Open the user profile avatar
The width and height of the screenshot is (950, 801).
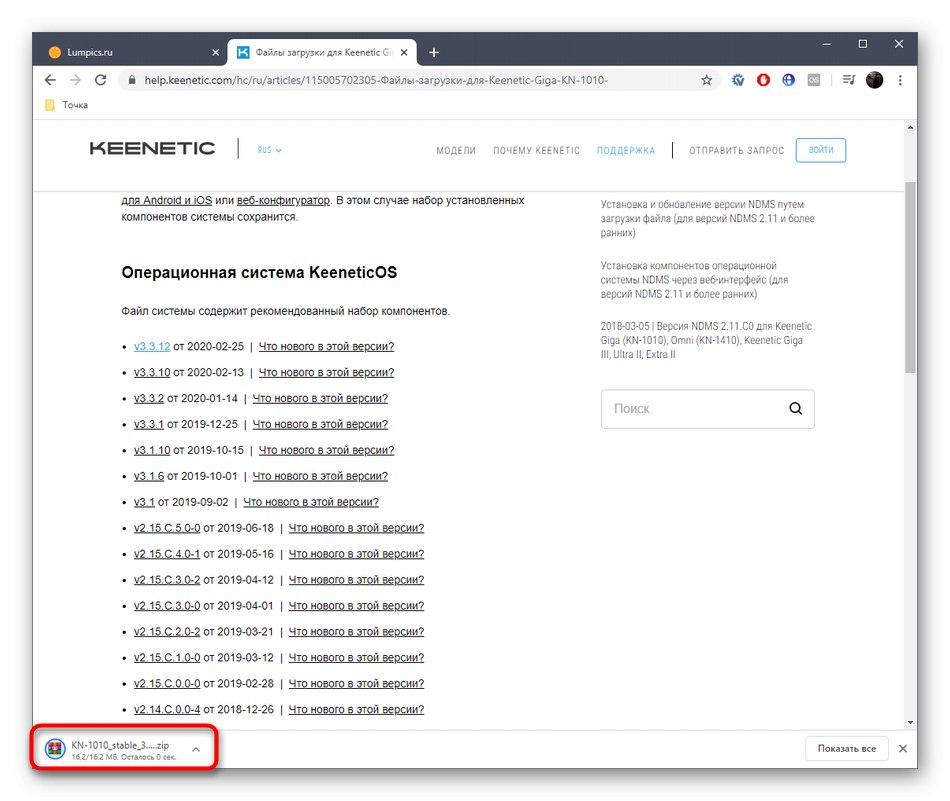tap(874, 80)
